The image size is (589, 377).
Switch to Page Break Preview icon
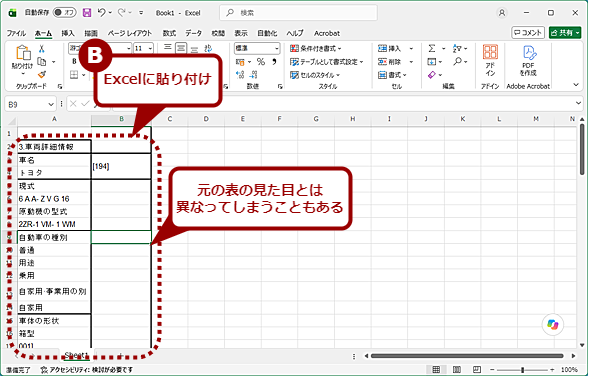[x=477, y=370]
